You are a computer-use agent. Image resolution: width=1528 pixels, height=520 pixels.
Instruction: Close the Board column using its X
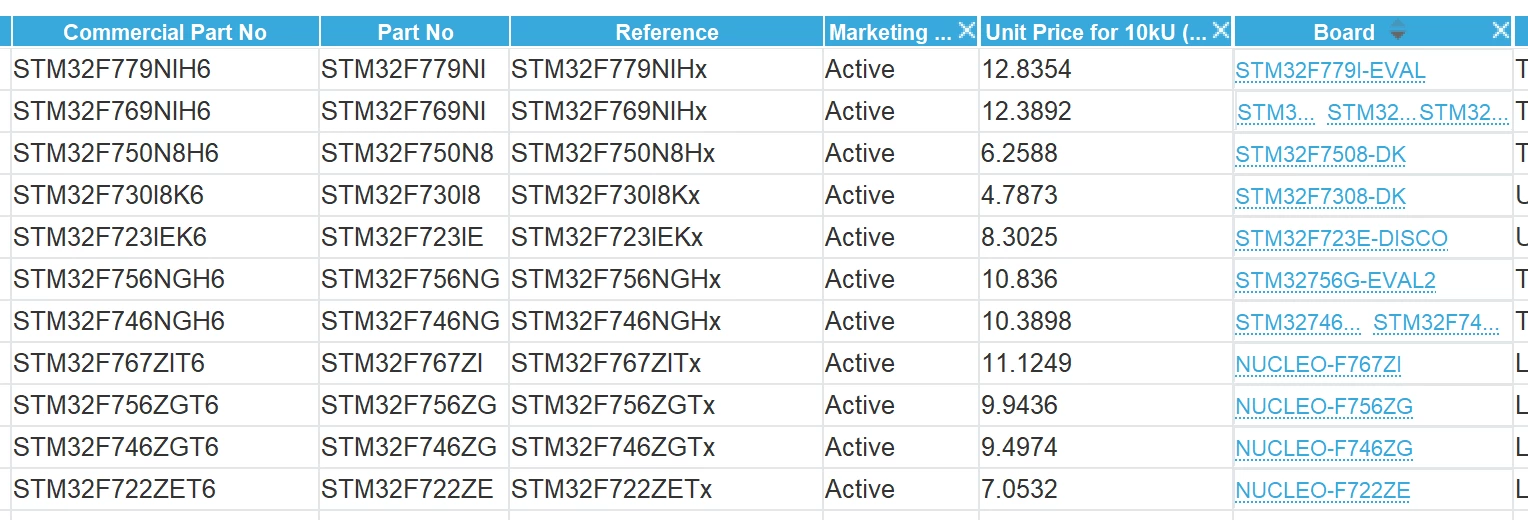click(1500, 31)
